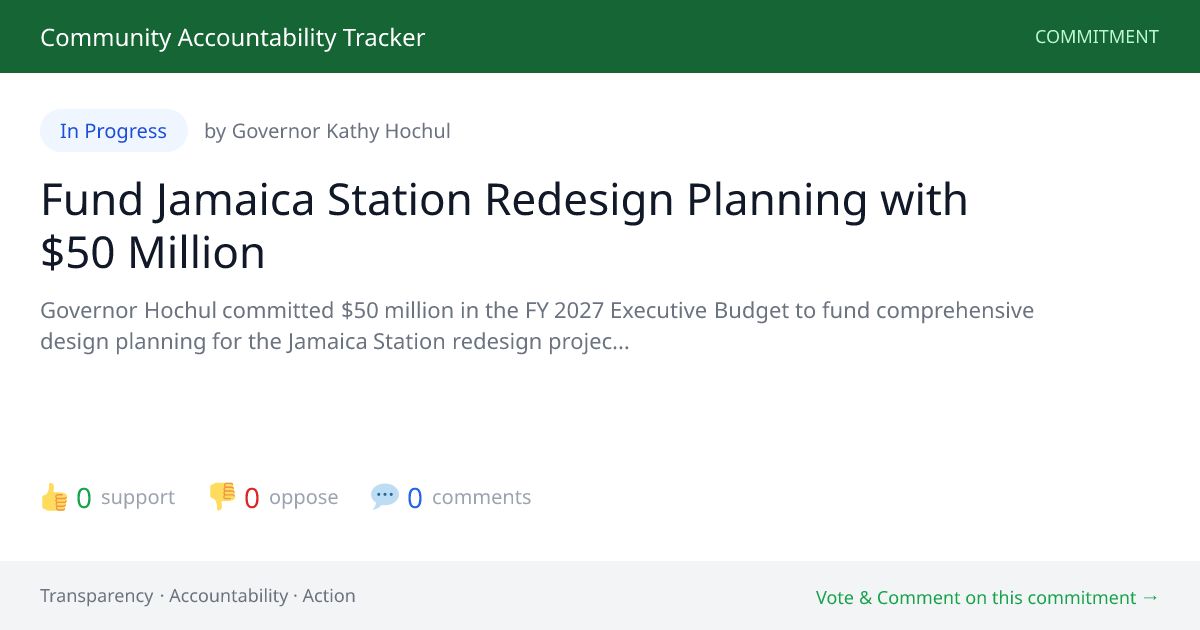Click the speech bubble comments icon

click(x=385, y=497)
